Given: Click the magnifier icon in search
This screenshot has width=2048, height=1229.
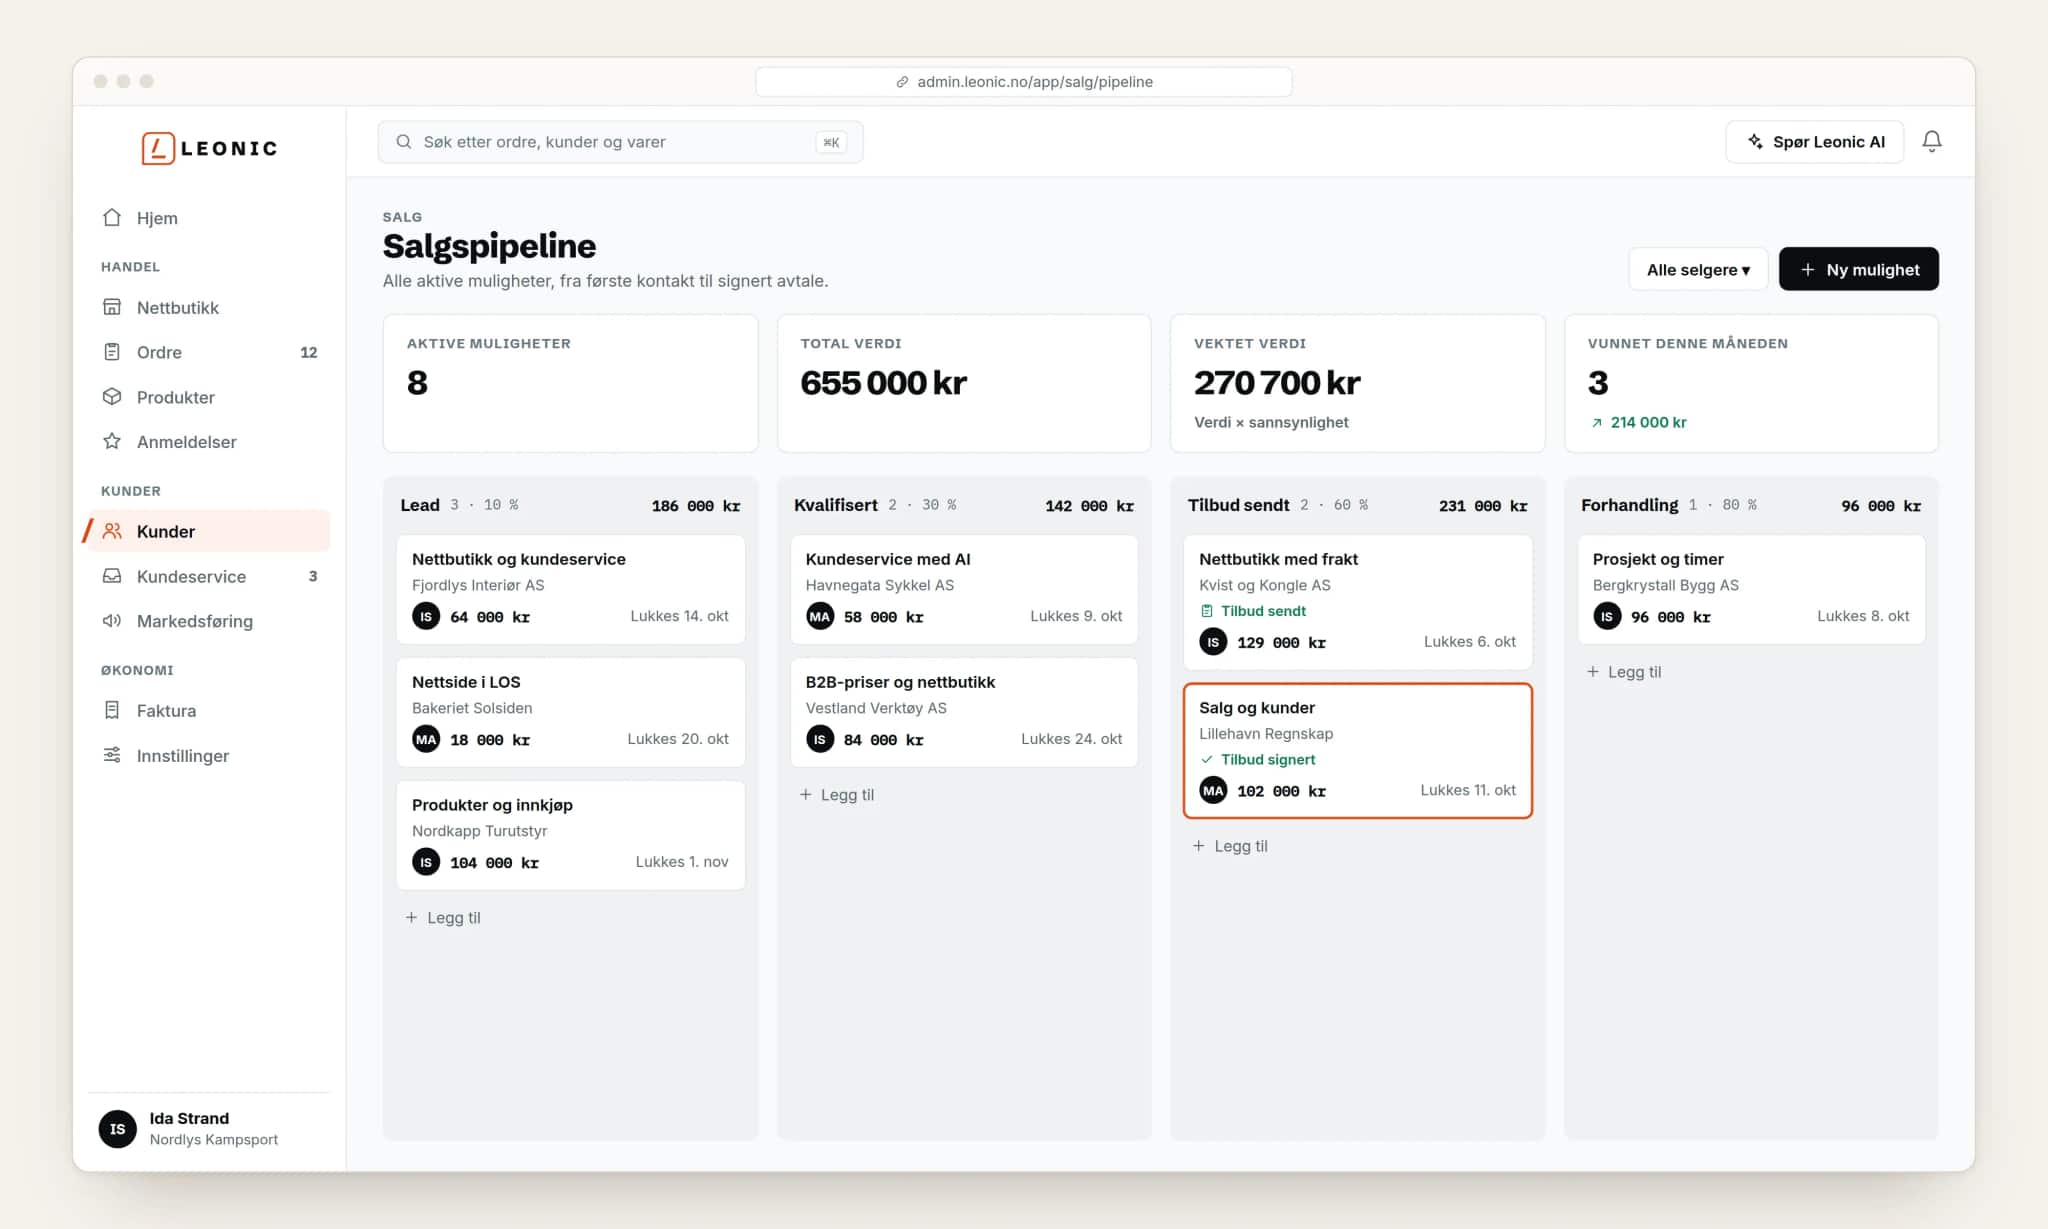Looking at the screenshot, I should click(x=404, y=142).
